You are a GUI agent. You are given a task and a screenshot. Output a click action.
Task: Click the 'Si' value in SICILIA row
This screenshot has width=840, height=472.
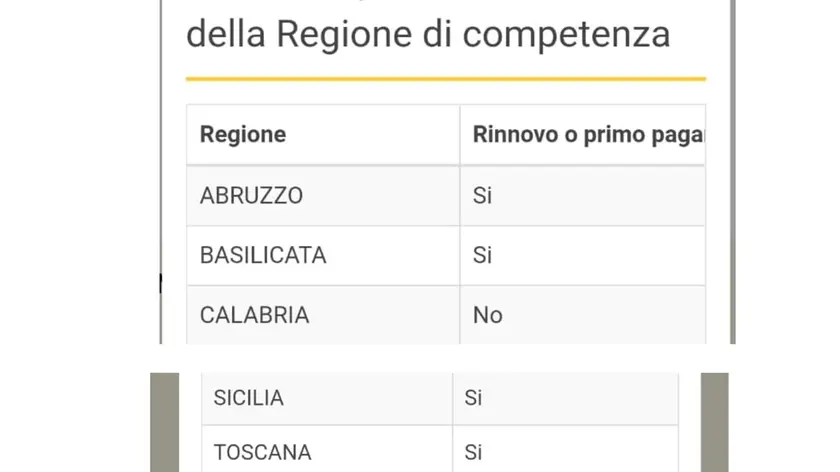pos(473,398)
